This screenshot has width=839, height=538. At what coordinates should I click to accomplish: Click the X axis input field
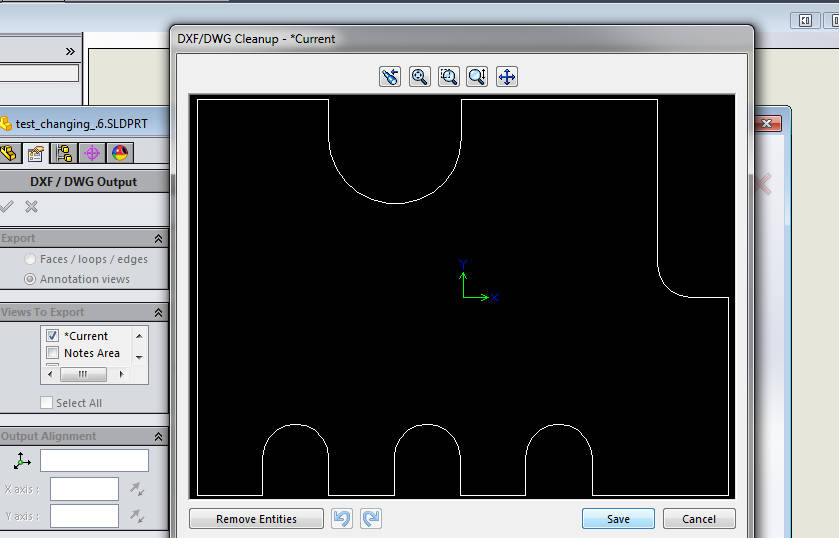84,489
